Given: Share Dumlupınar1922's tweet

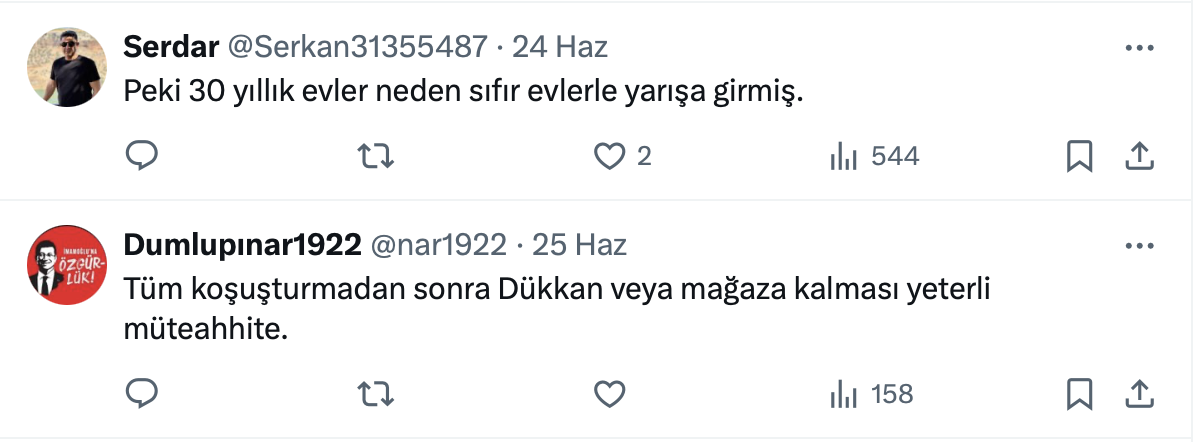Looking at the screenshot, I should pyautogui.click(x=1140, y=394).
